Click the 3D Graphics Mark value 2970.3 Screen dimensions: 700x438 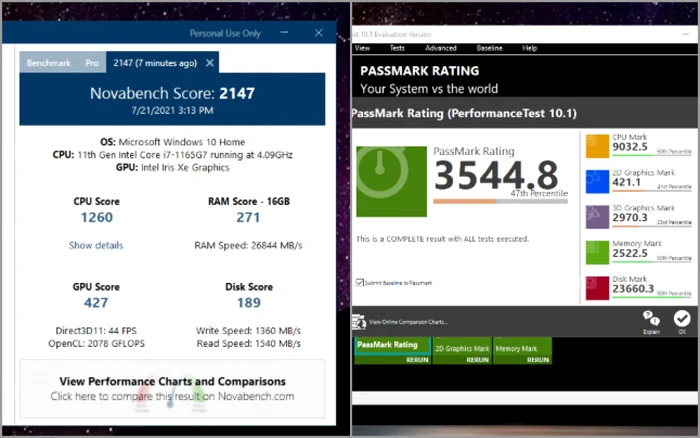[x=630, y=217]
